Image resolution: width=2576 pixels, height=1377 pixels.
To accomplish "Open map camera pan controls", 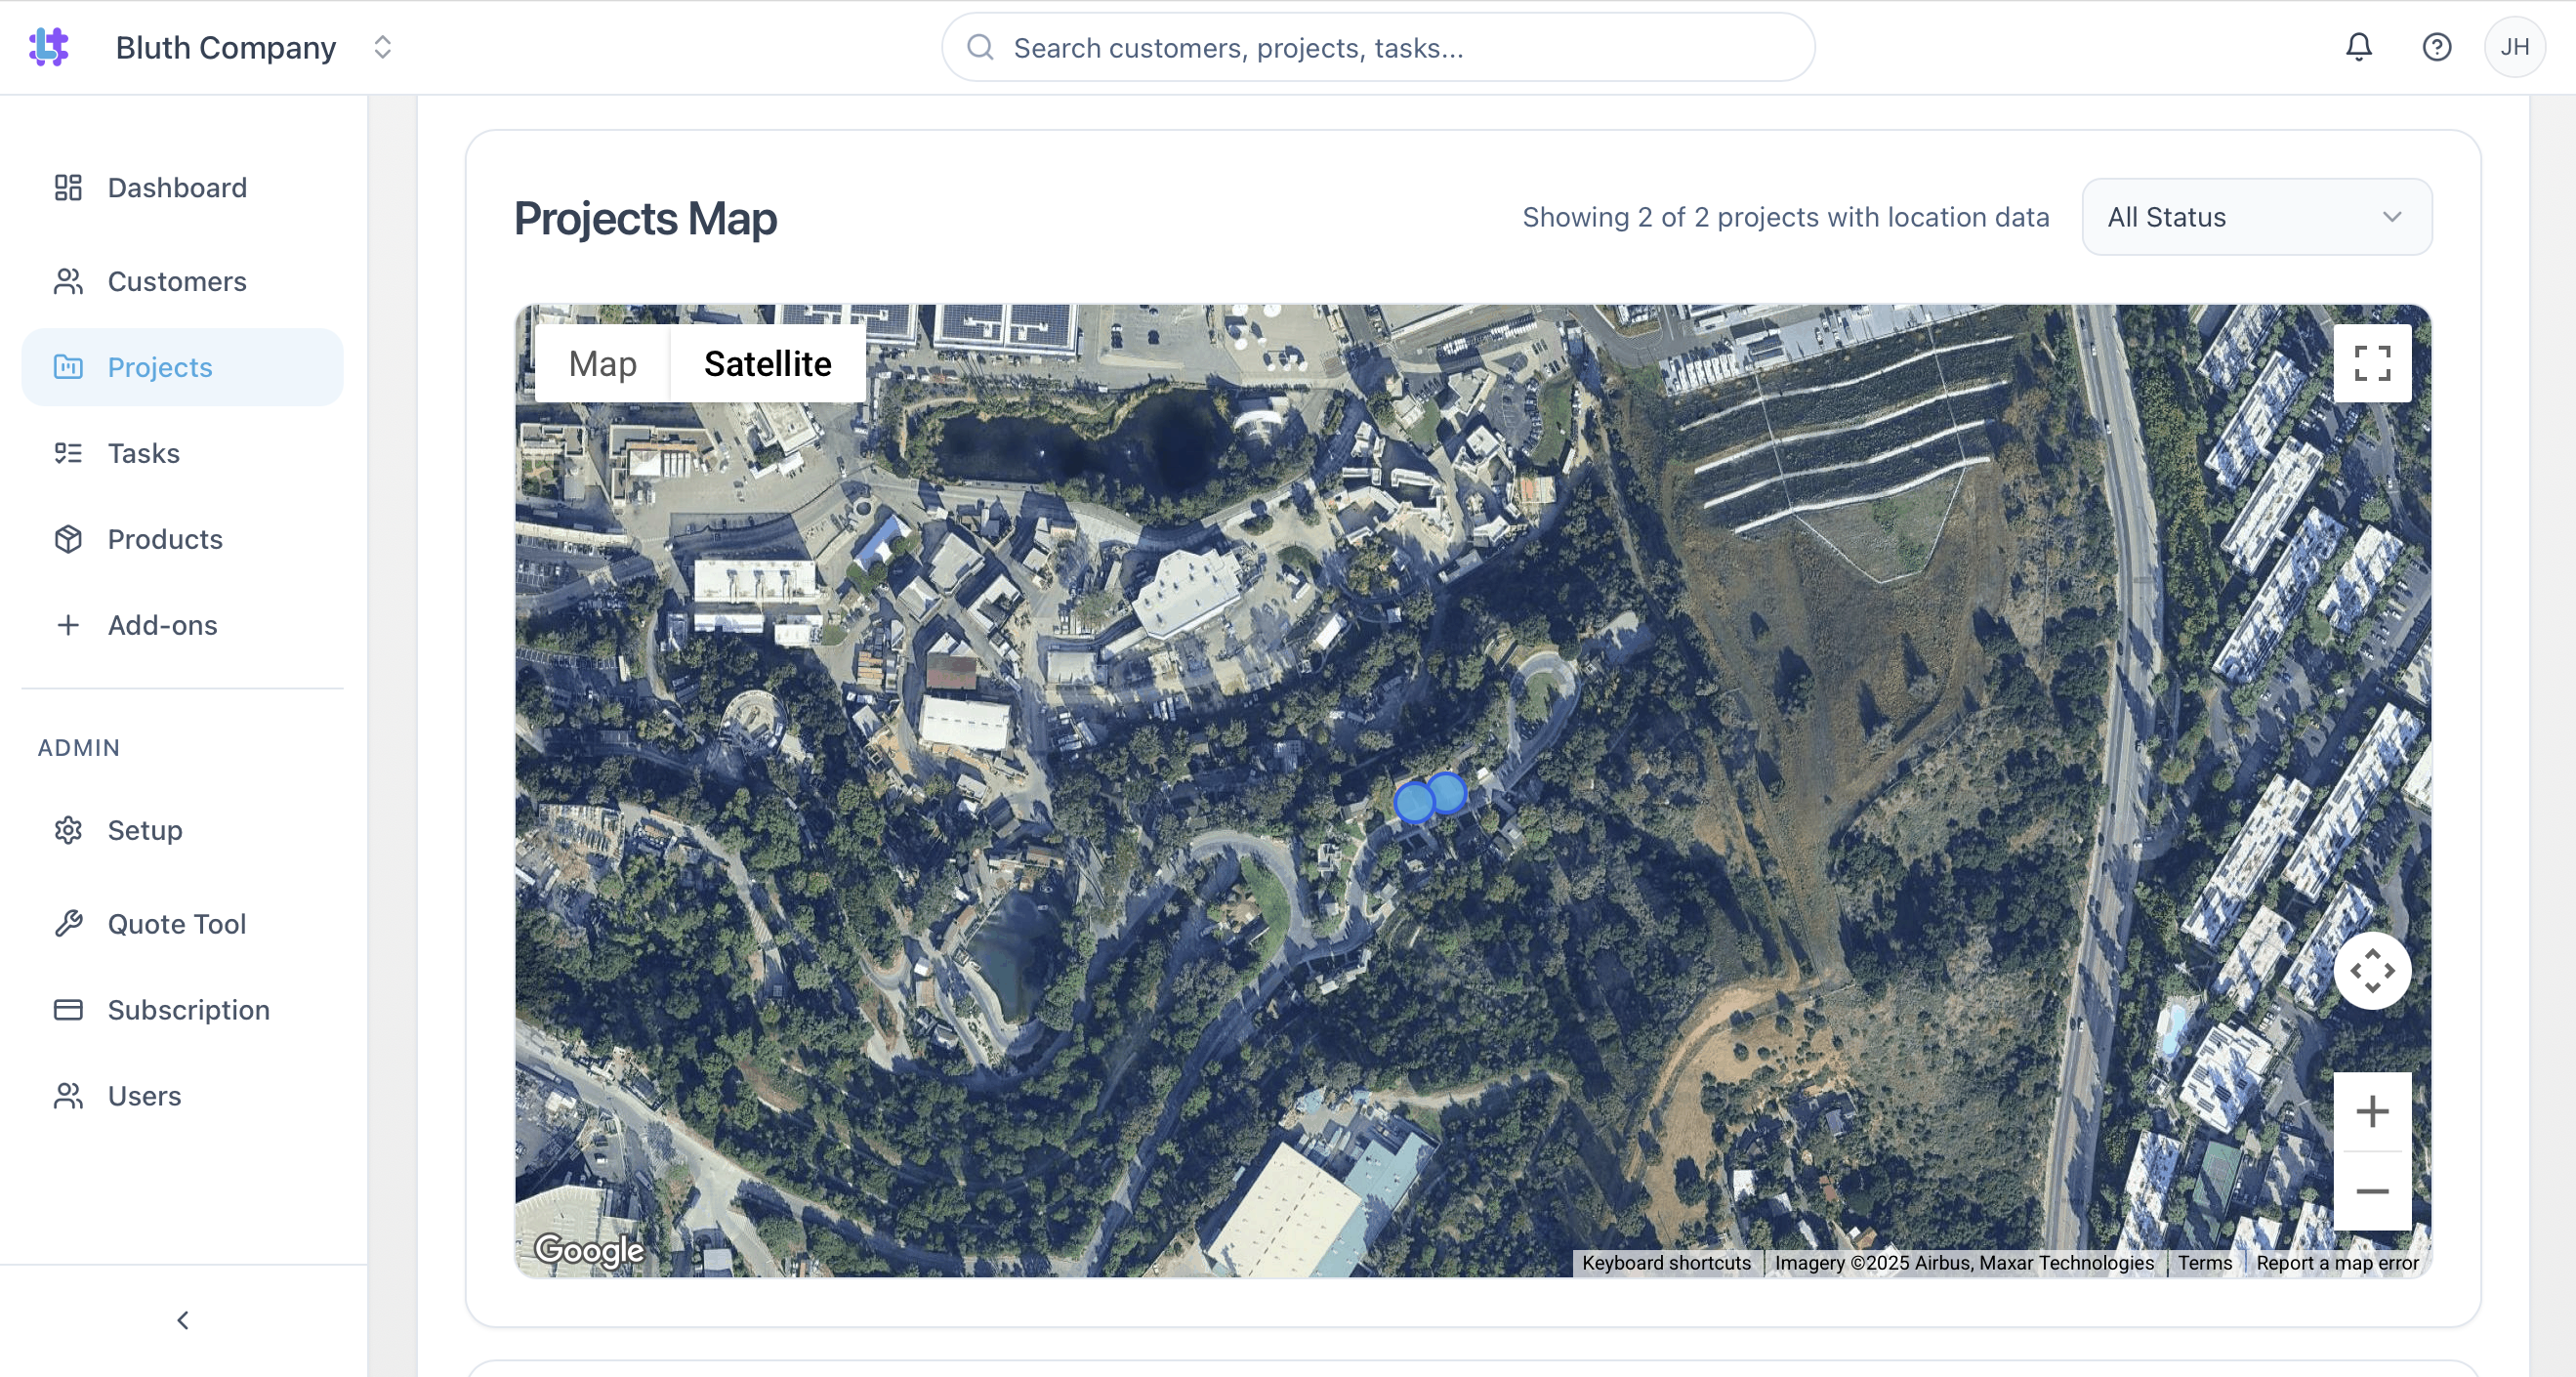I will click(2371, 970).
